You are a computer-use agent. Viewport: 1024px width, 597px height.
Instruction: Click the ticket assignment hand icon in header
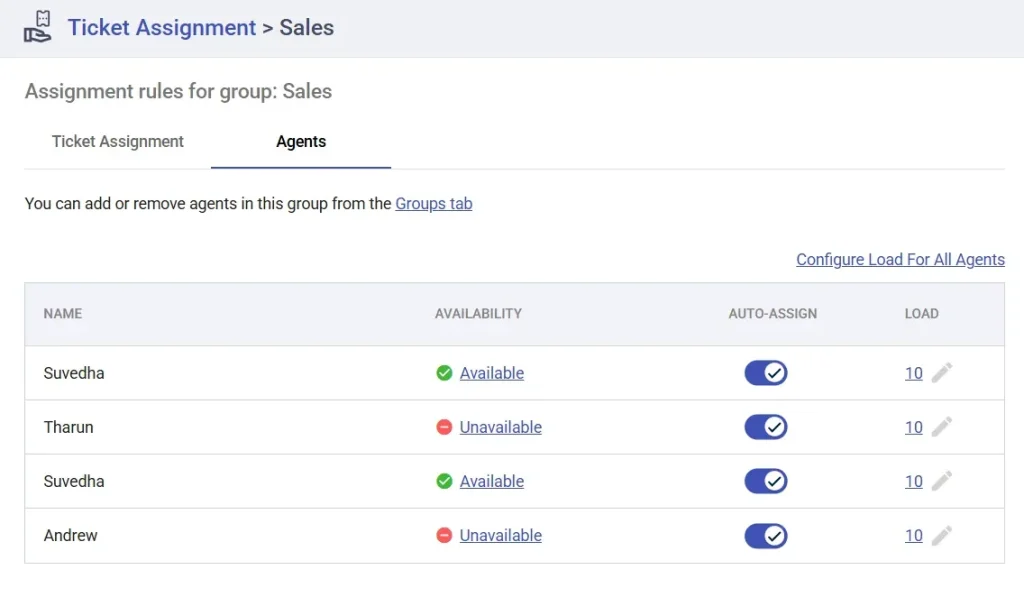click(x=38, y=27)
